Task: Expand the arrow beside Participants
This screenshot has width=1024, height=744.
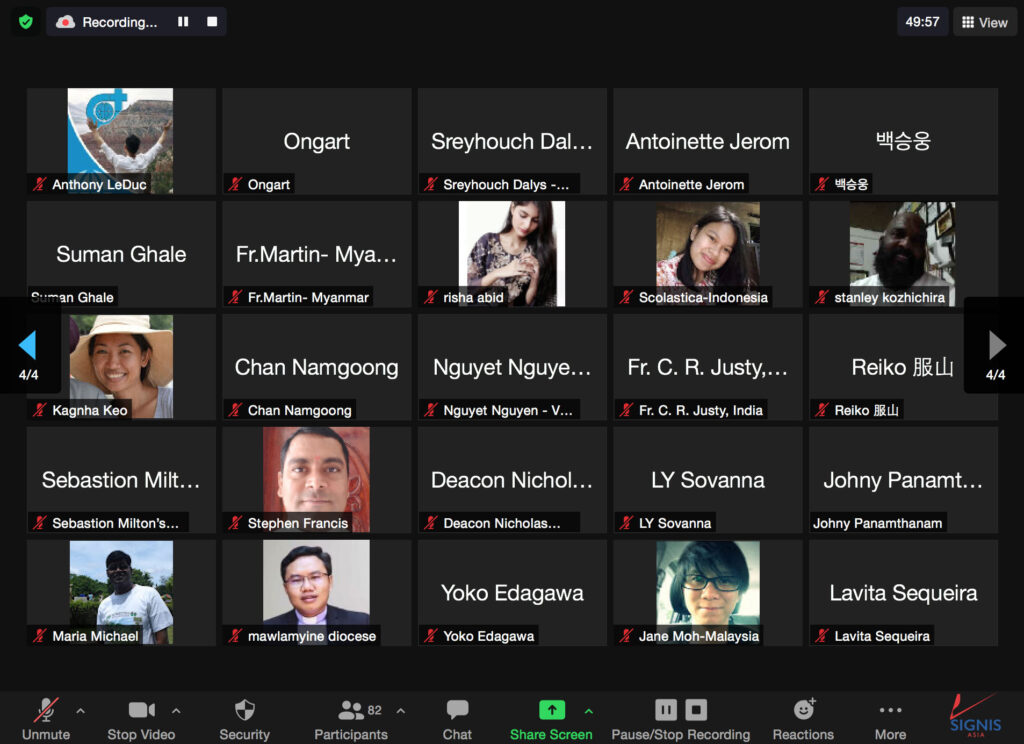Action: 401,711
